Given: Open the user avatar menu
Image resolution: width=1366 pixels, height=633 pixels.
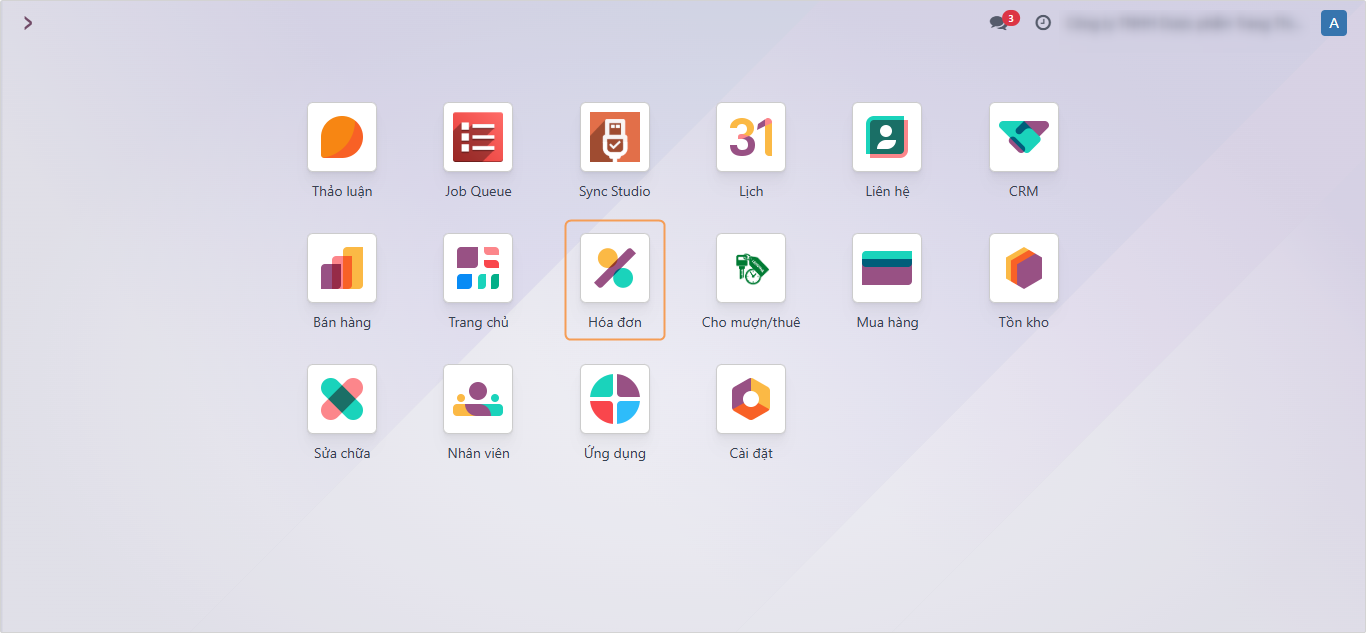Looking at the screenshot, I should [x=1333, y=23].
